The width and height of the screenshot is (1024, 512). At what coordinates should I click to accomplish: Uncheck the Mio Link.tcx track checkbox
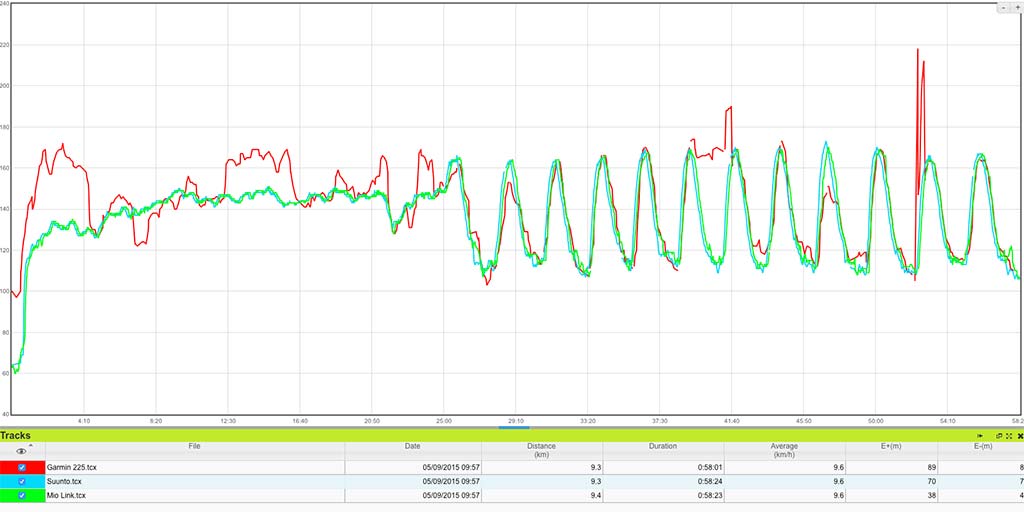(x=22, y=496)
